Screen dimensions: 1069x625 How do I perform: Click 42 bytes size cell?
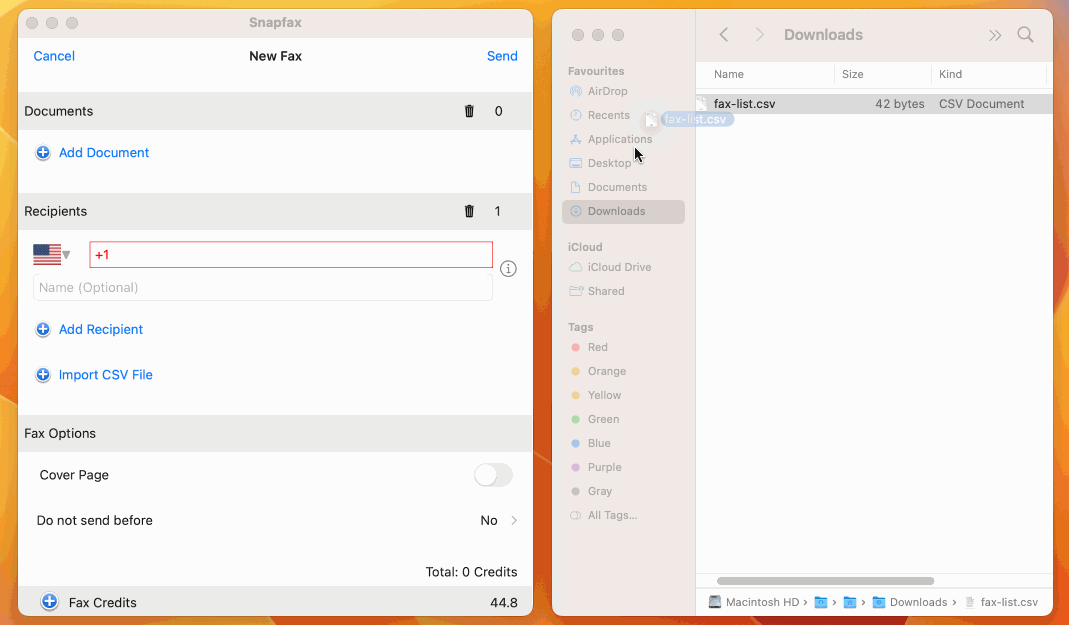900,104
